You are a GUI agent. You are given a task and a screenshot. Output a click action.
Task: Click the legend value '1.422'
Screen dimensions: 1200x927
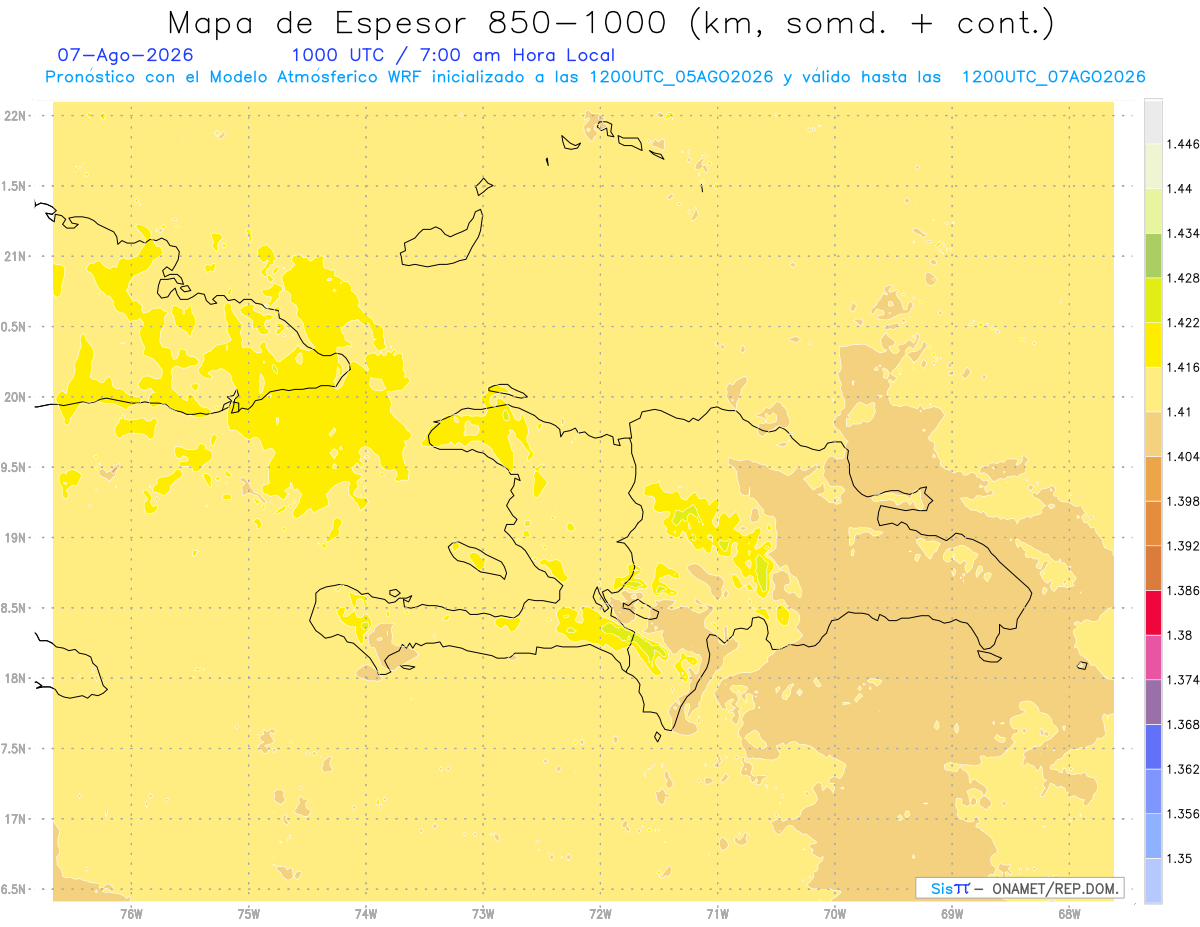coord(1183,323)
